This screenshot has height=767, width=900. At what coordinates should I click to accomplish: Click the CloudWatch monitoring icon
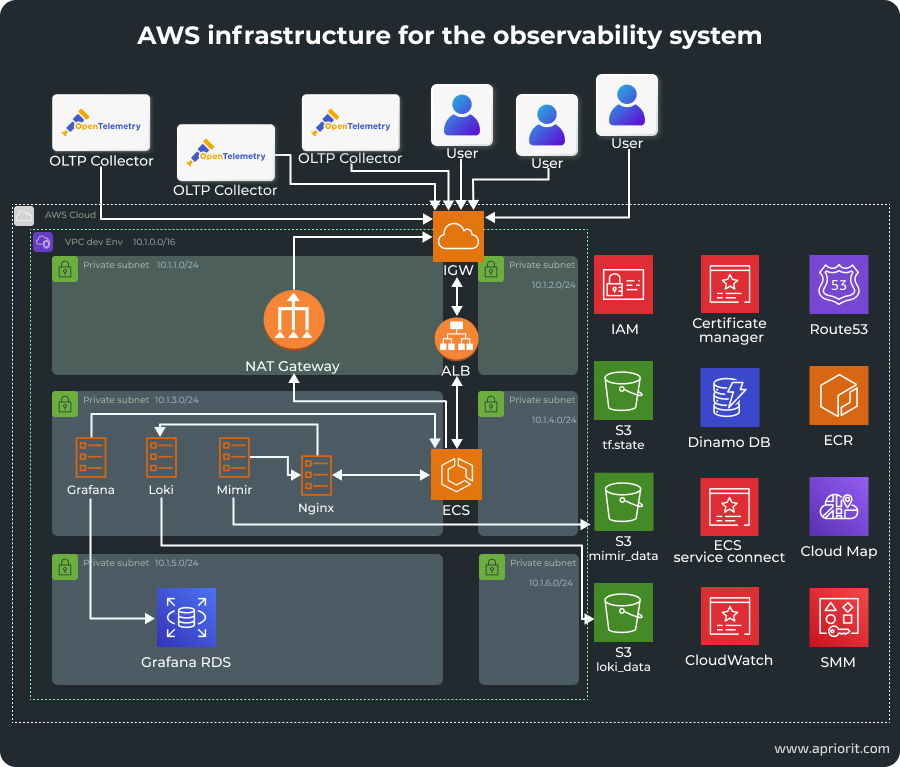point(729,616)
